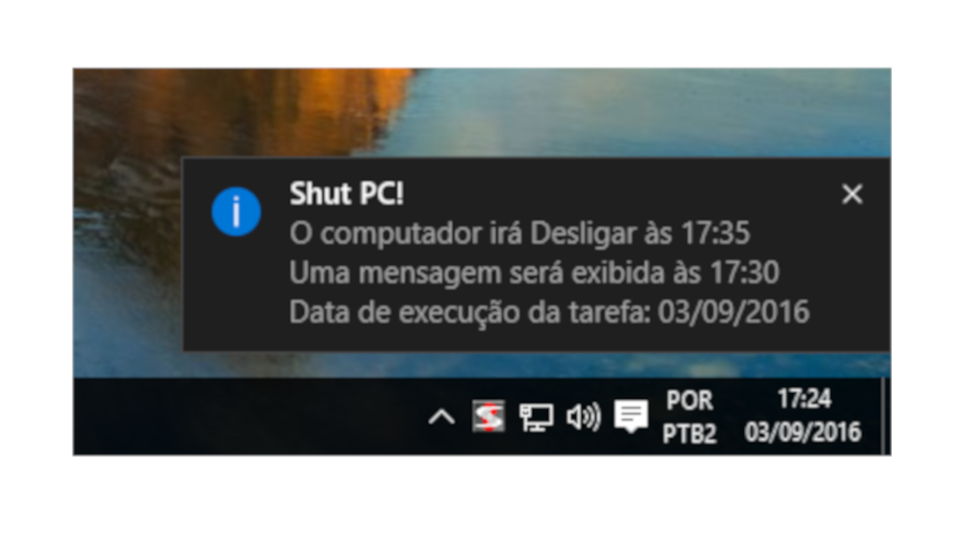Screen dimensions: 964x542
Task: Click the empty taskbar area left of tray
Action: 246,417
